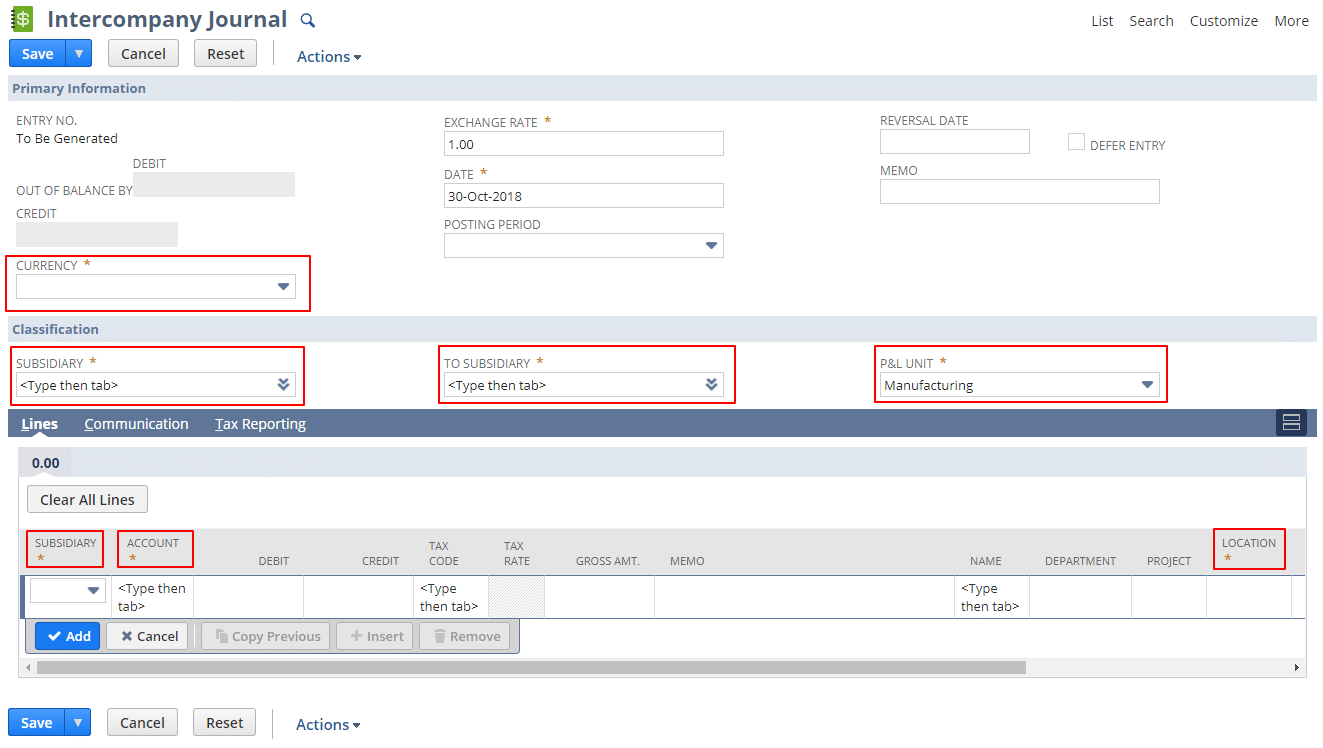
Task: Click the Gross Amt. column header
Action: 608,561
